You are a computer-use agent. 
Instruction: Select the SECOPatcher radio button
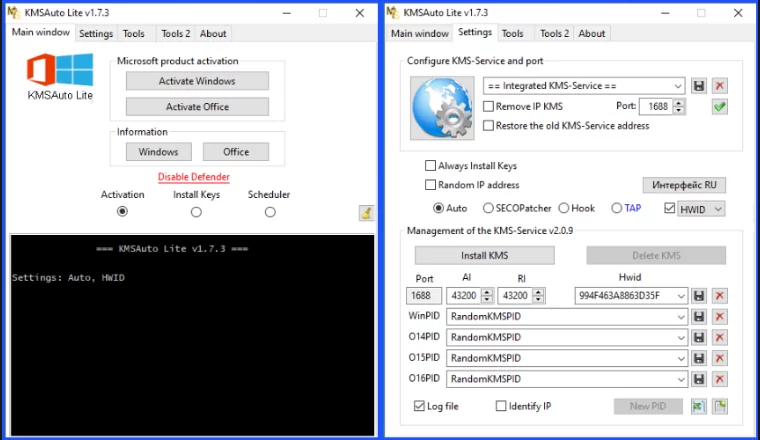pyautogui.click(x=488, y=208)
